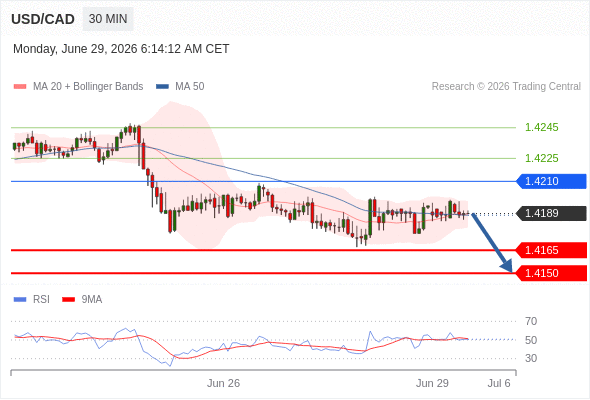
Task: Click the pink MA 20 color swatch
Action: pos(20,87)
